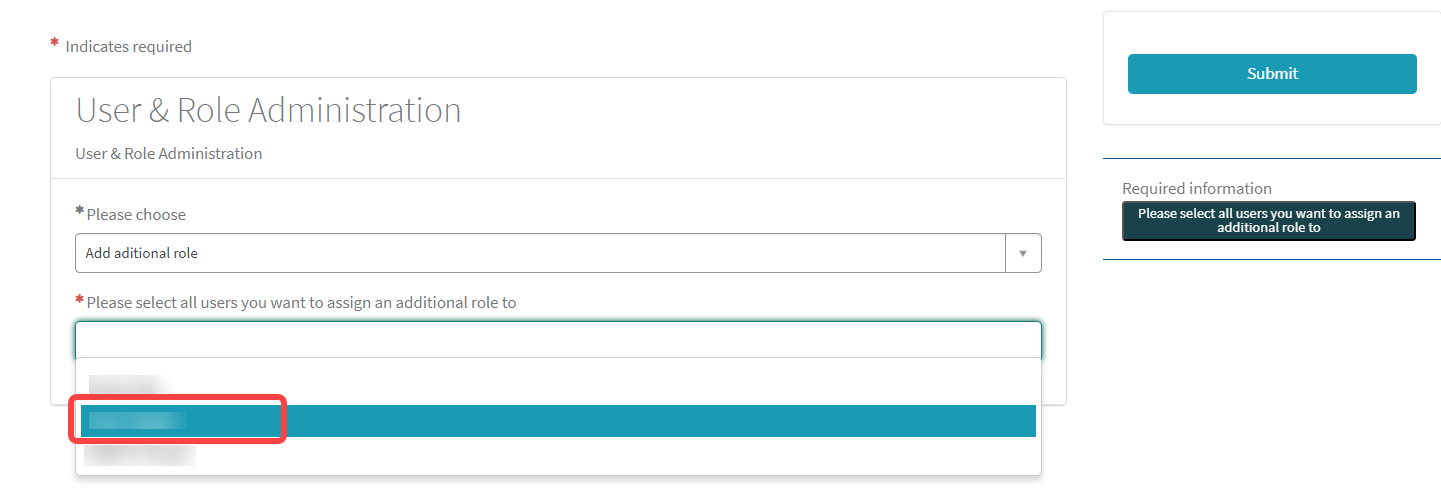The width and height of the screenshot is (1441, 501).
Task: Click the small 'User & Role Administration' subtitle
Action: tap(169, 154)
